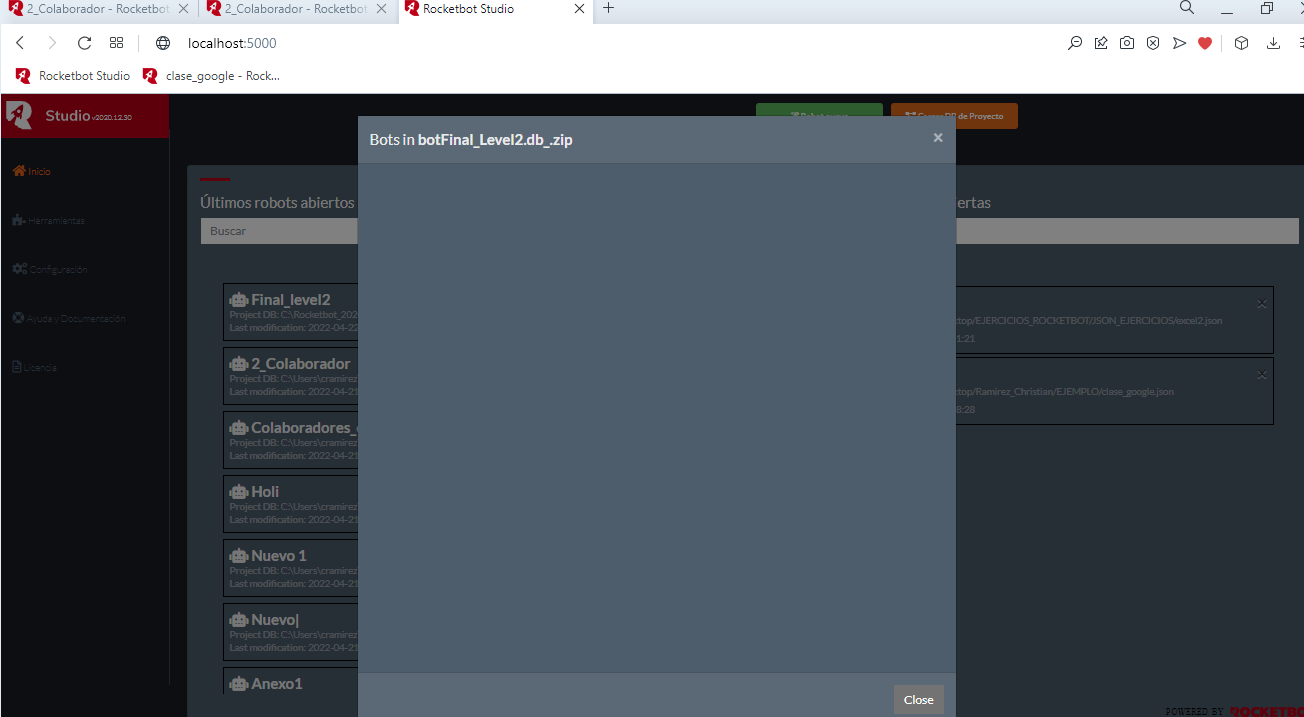
Task: Close the botFinal_Level2 dialog with the X
Action: tap(937, 138)
